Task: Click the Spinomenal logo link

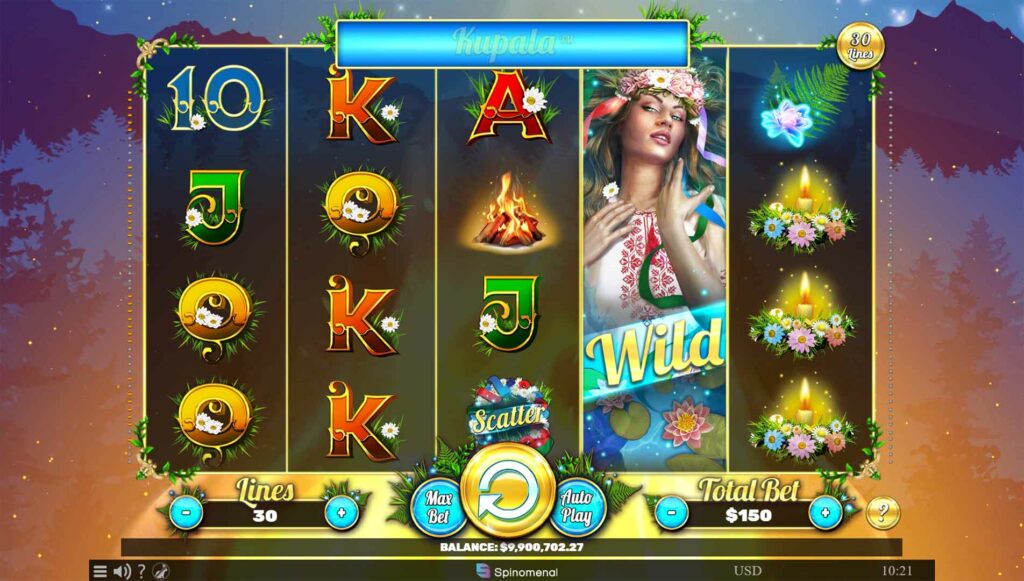Action: (x=517, y=571)
